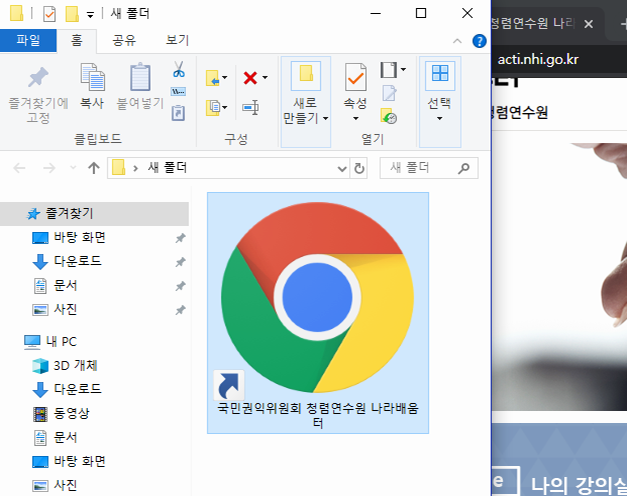Collapse the ribbon with the chevron

click(x=457, y=41)
